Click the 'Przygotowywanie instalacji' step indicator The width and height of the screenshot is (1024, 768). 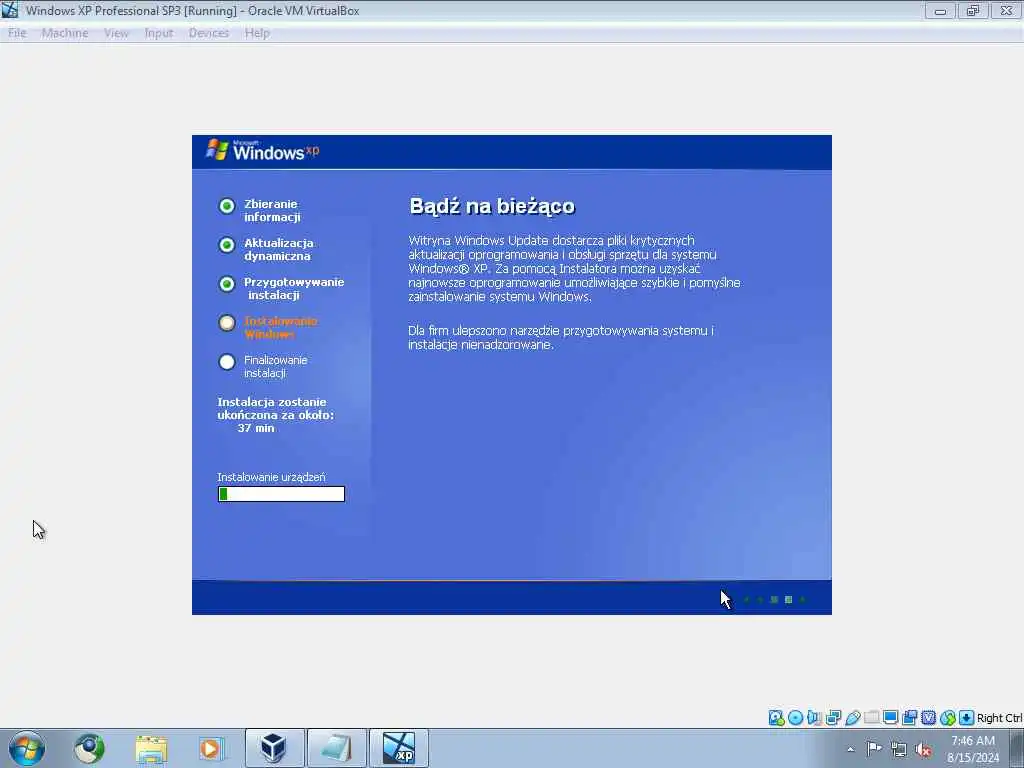point(227,284)
